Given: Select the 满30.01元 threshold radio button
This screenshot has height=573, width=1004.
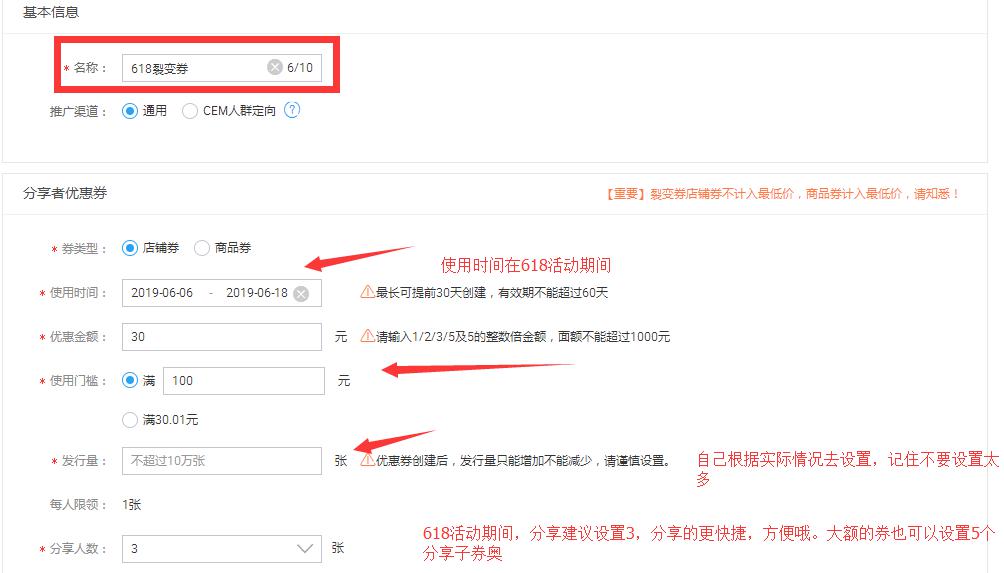Looking at the screenshot, I should 130,420.
